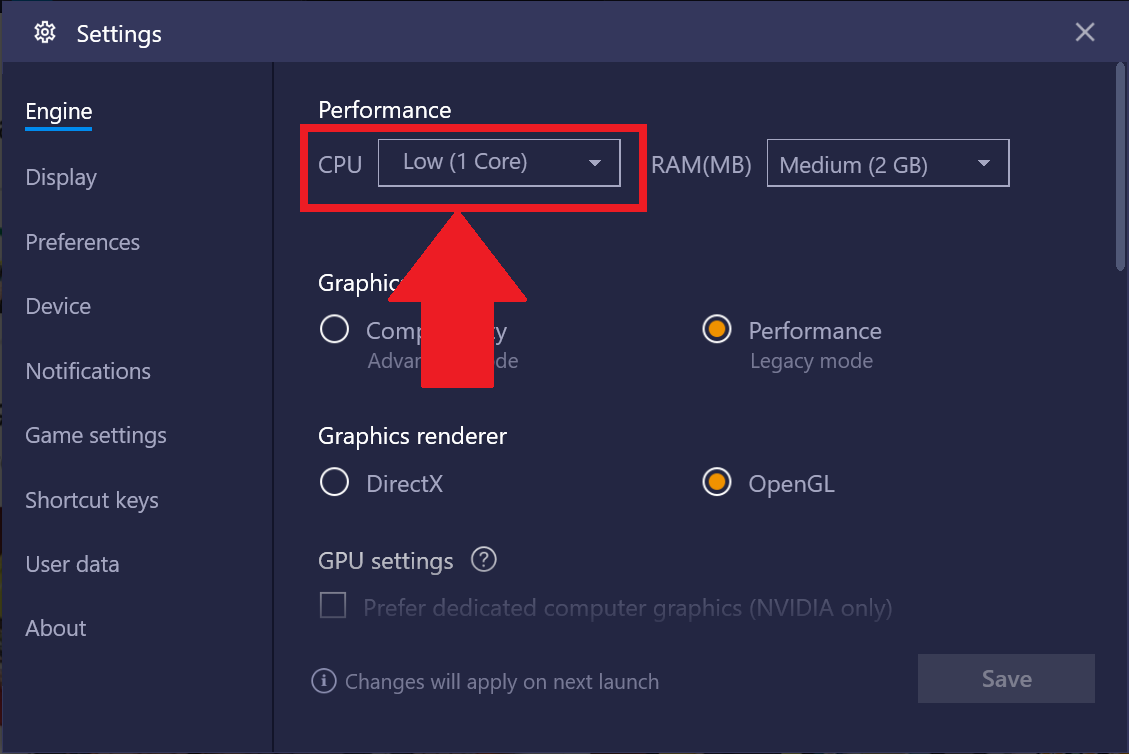Screen dimensions: 1129x754
Task: Click the Save button
Action: [x=1006, y=678]
